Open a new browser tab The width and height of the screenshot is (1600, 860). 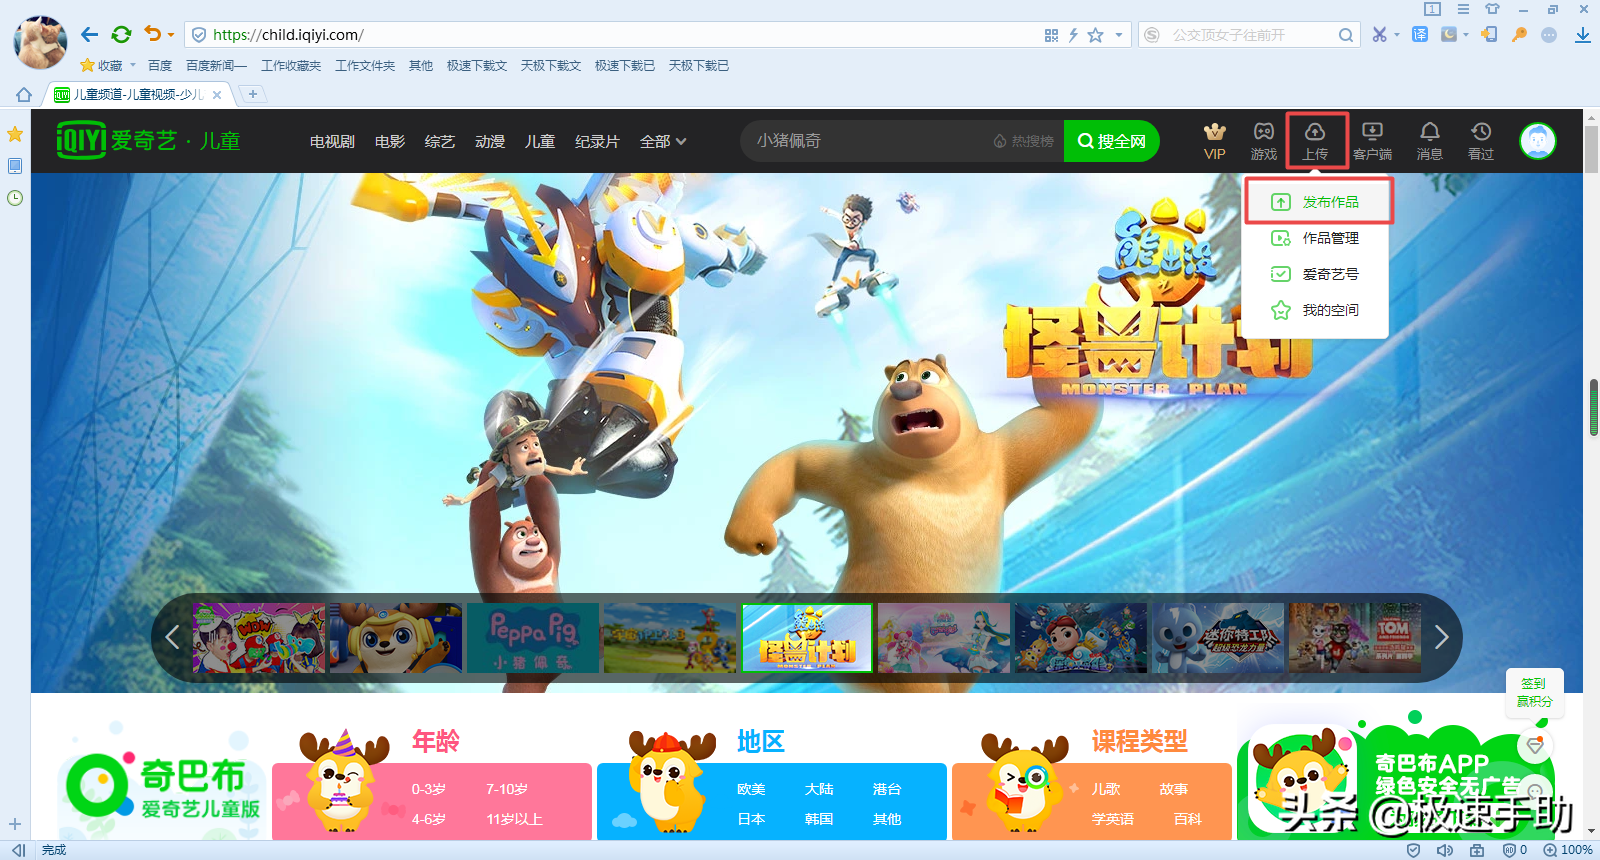pyautogui.click(x=253, y=94)
